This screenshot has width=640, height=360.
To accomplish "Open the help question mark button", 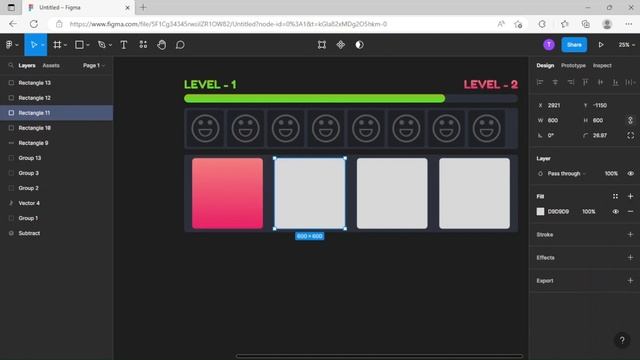I will pos(622,340).
